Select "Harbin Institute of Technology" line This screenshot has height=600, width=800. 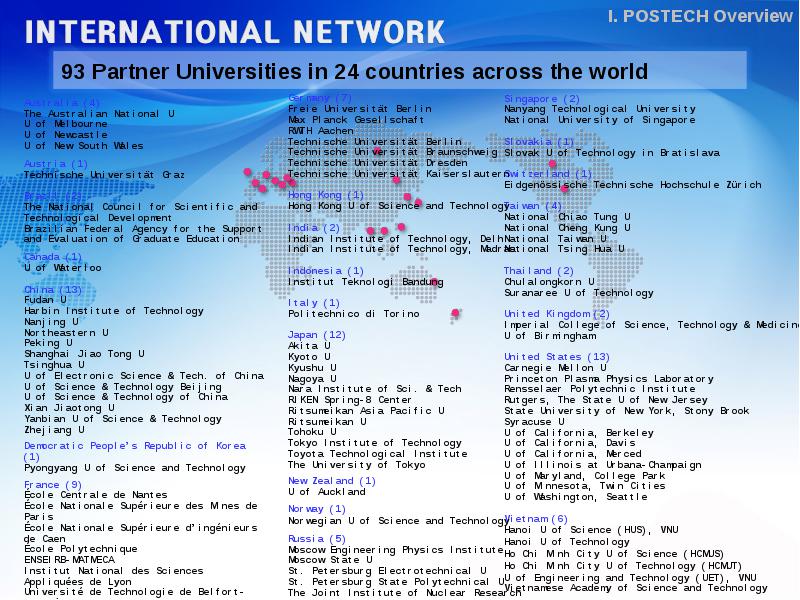click(x=114, y=311)
